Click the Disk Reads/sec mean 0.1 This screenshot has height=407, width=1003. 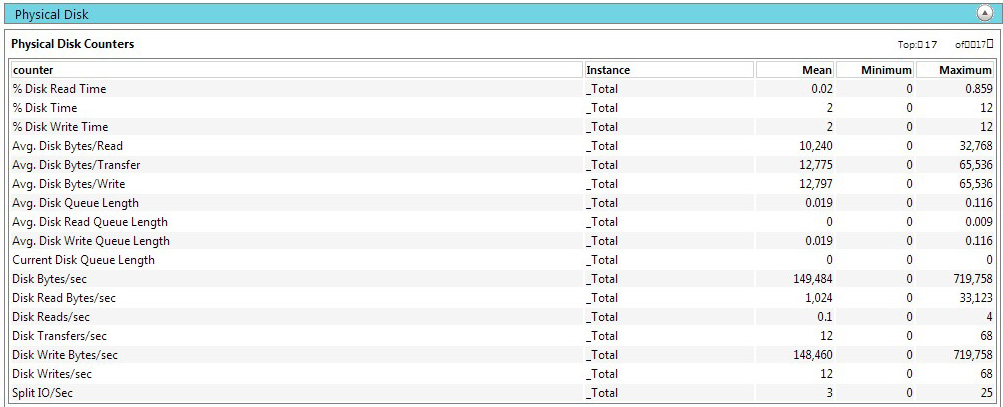click(x=825, y=317)
